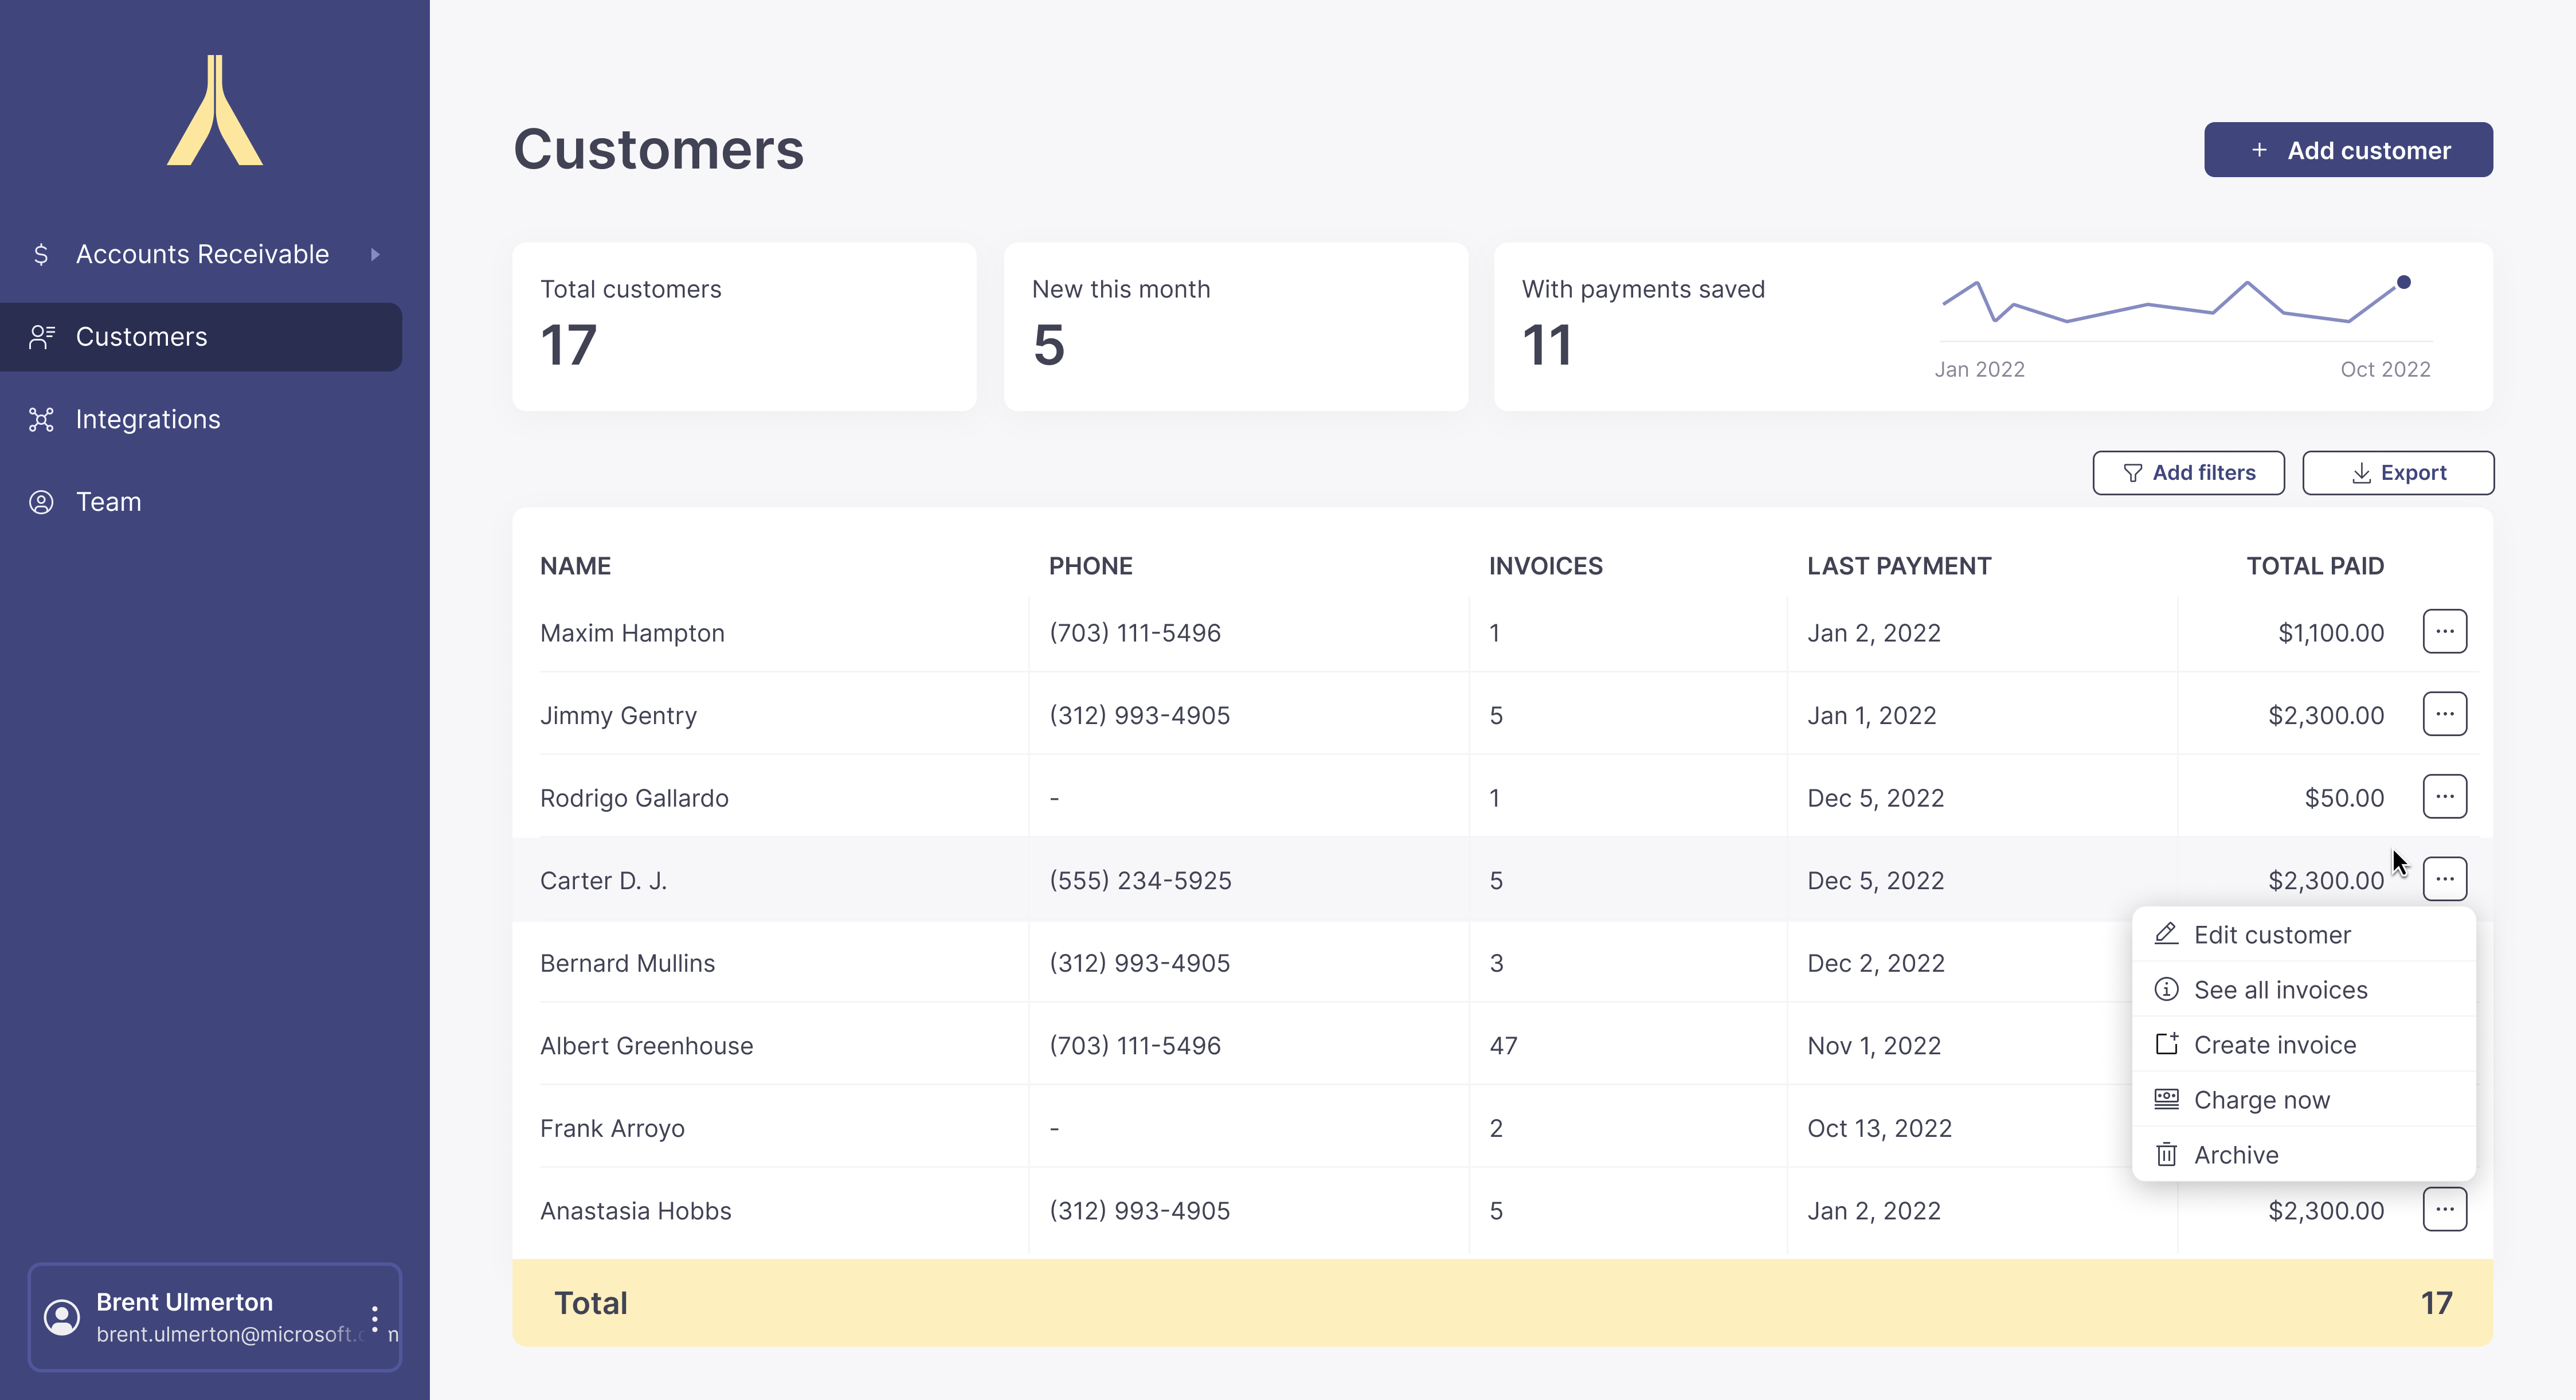Image resolution: width=2576 pixels, height=1400 pixels.
Task: Select Create invoice in the context menu
Action: [2275, 1044]
